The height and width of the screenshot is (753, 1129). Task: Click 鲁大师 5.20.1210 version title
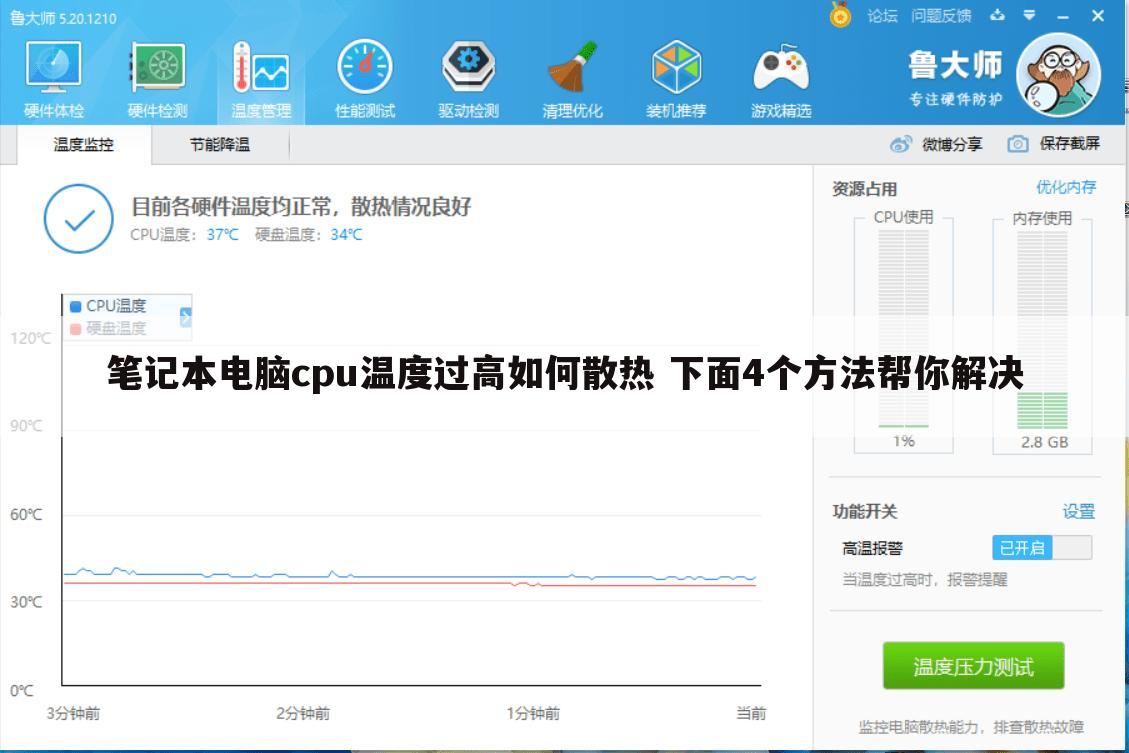(x=63, y=18)
